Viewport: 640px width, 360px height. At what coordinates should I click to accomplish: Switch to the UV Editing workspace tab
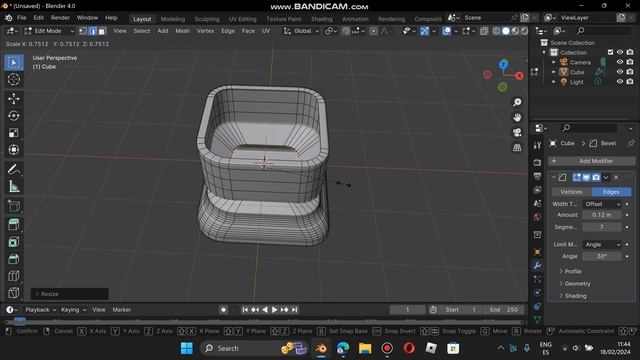point(242,19)
